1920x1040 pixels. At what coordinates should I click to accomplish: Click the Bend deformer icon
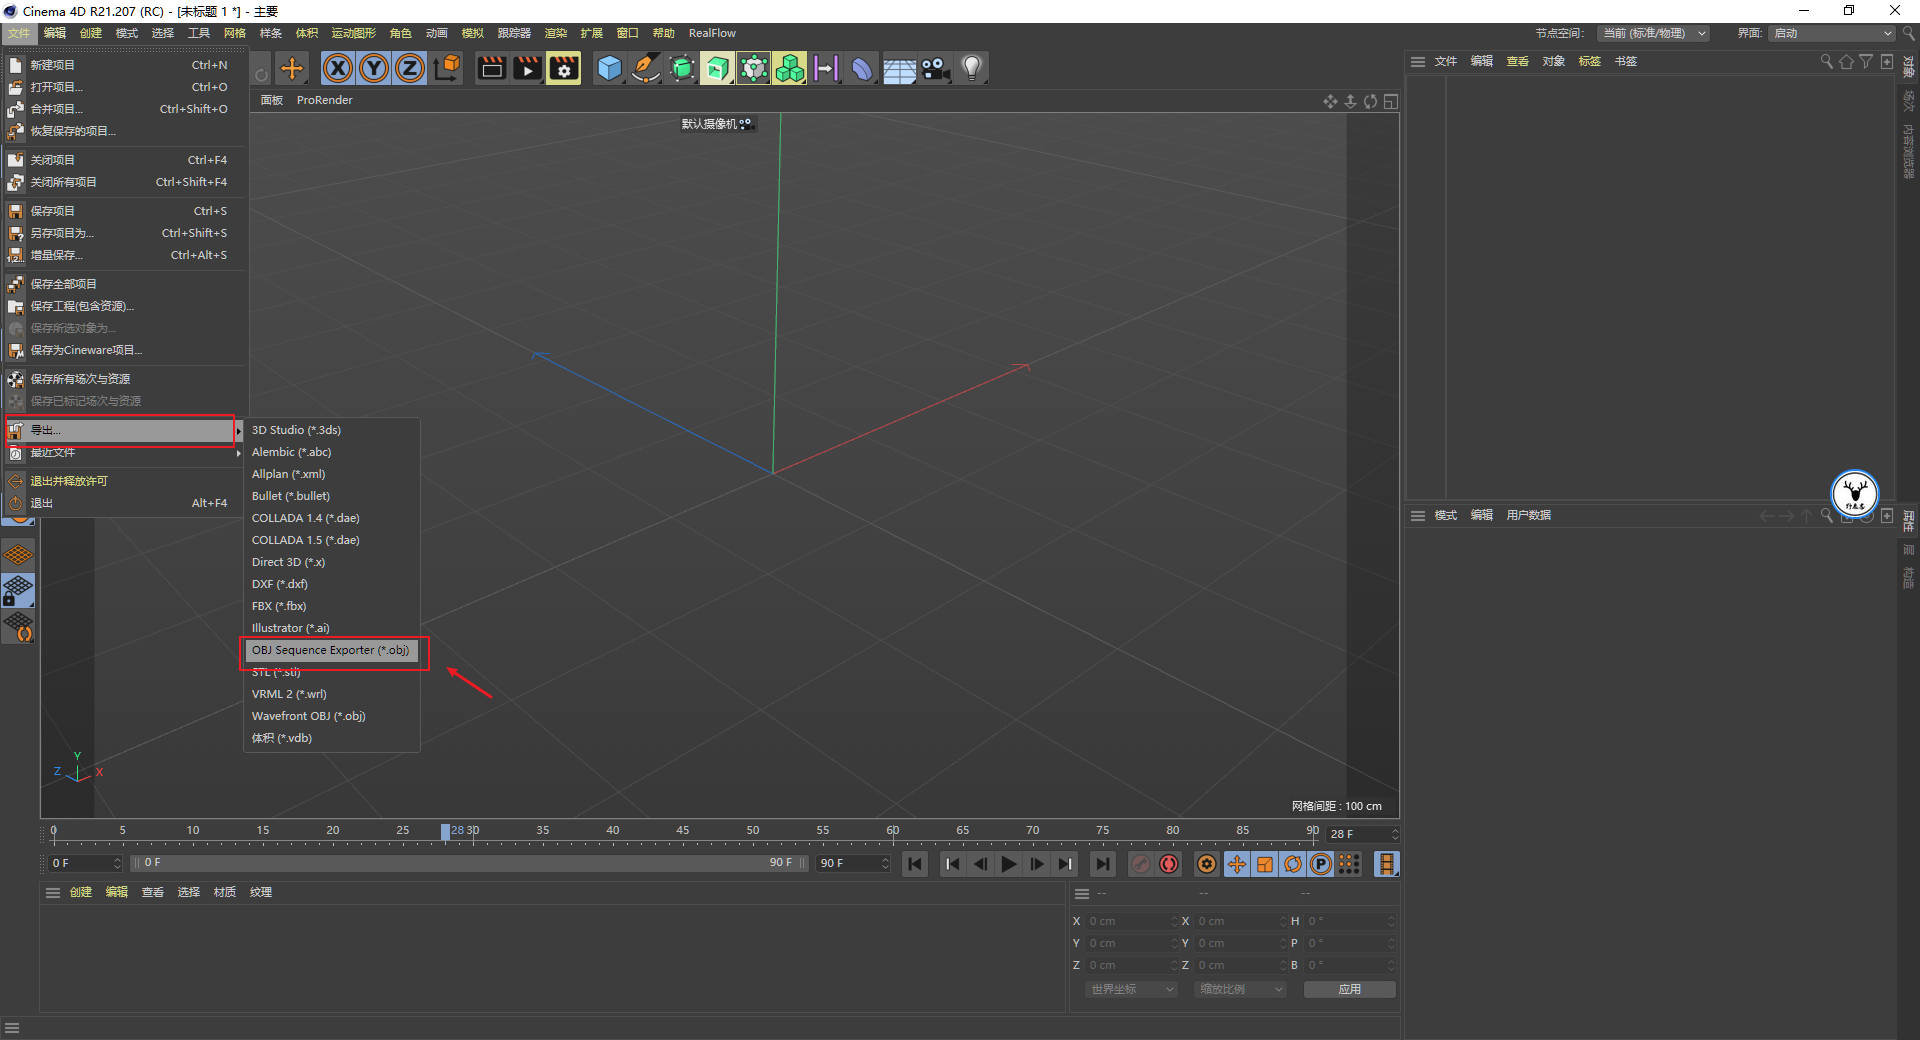tap(862, 68)
